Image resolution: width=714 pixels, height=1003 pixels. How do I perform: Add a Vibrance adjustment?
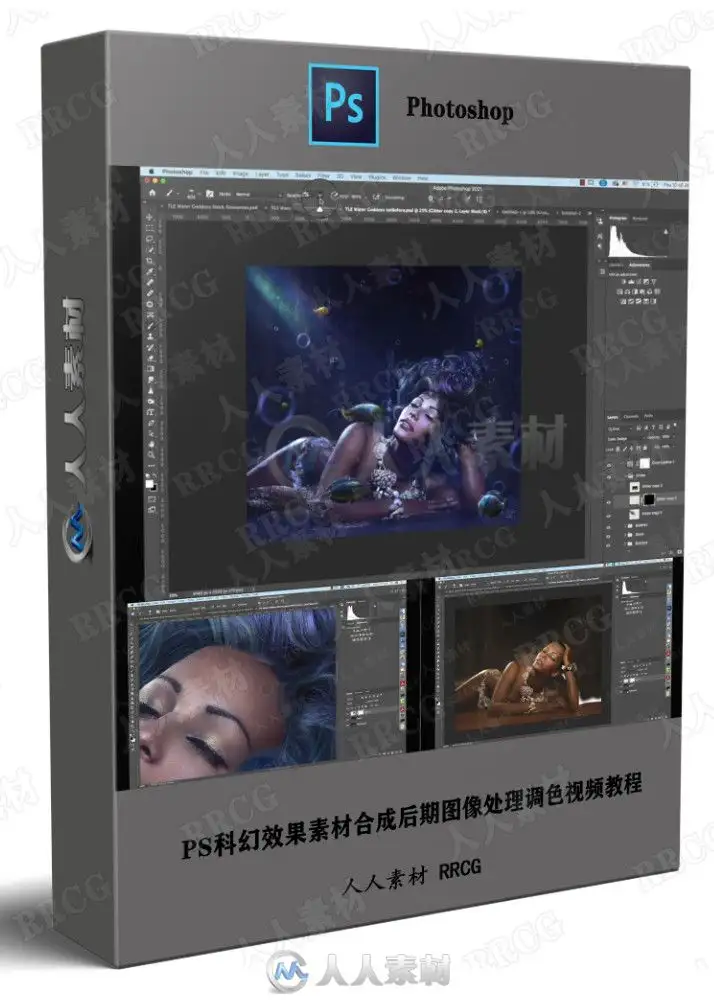click(x=654, y=281)
